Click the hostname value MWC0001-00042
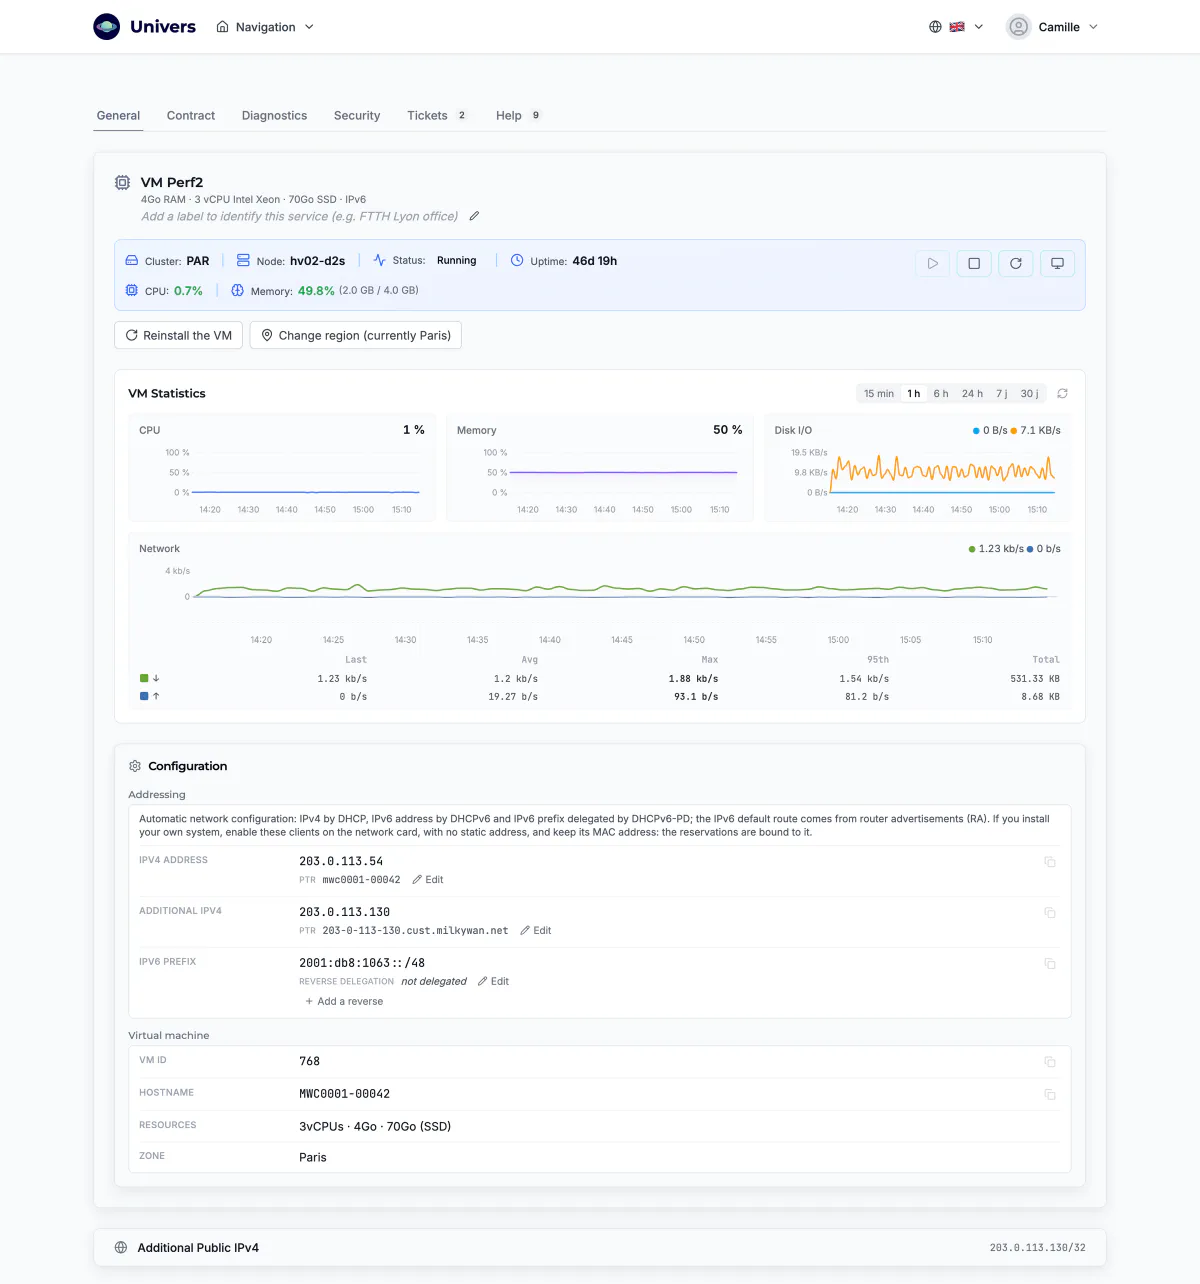Viewport: 1200px width, 1284px height. pyautogui.click(x=345, y=1095)
